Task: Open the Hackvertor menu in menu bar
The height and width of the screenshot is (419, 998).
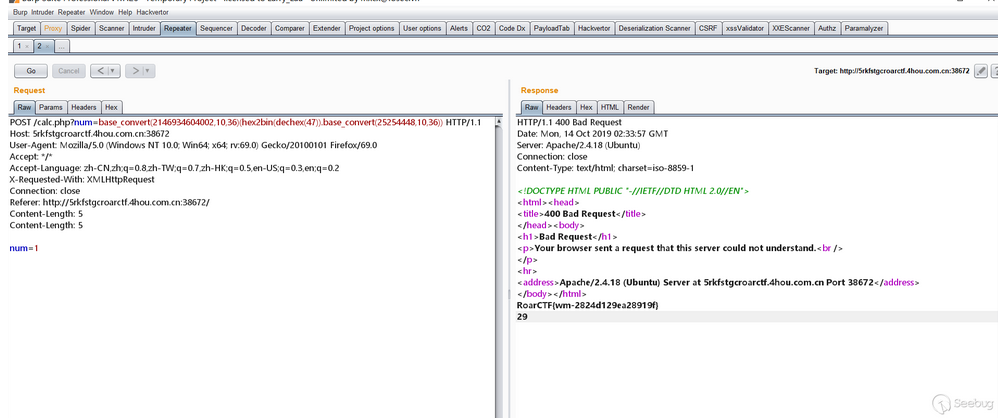Action: (x=153, y=12)
